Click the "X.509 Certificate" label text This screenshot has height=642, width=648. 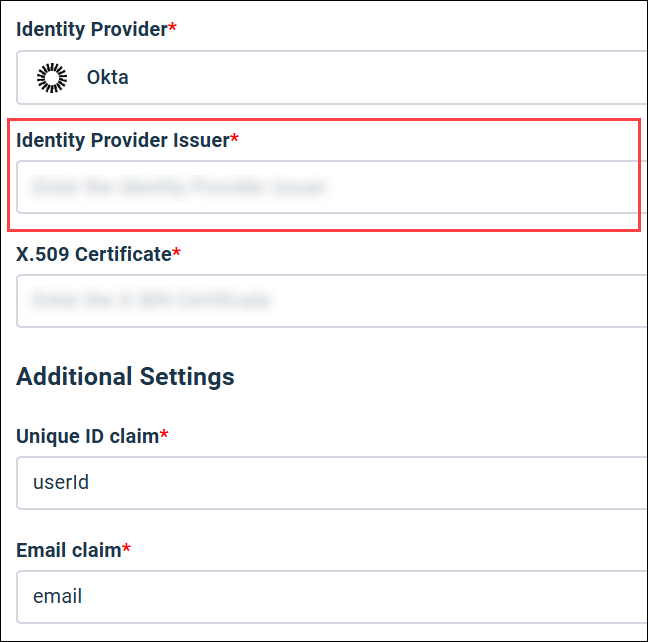click(93, 254)
